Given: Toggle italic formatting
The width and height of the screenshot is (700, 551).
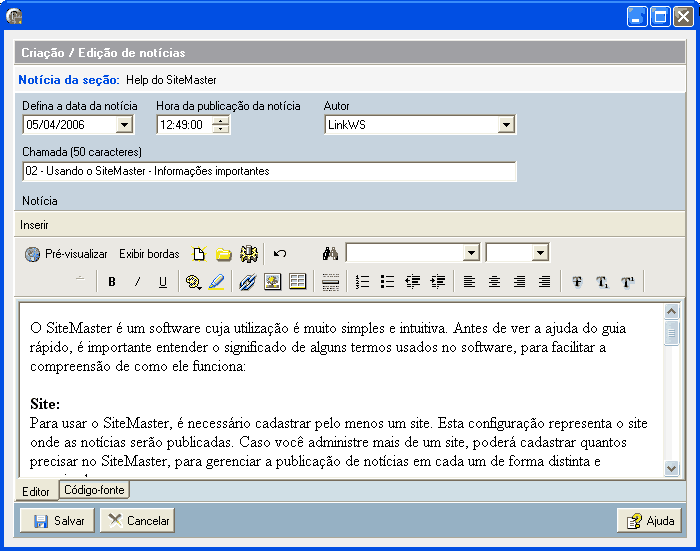Looking at the screenshot, I should coord(138,282).
